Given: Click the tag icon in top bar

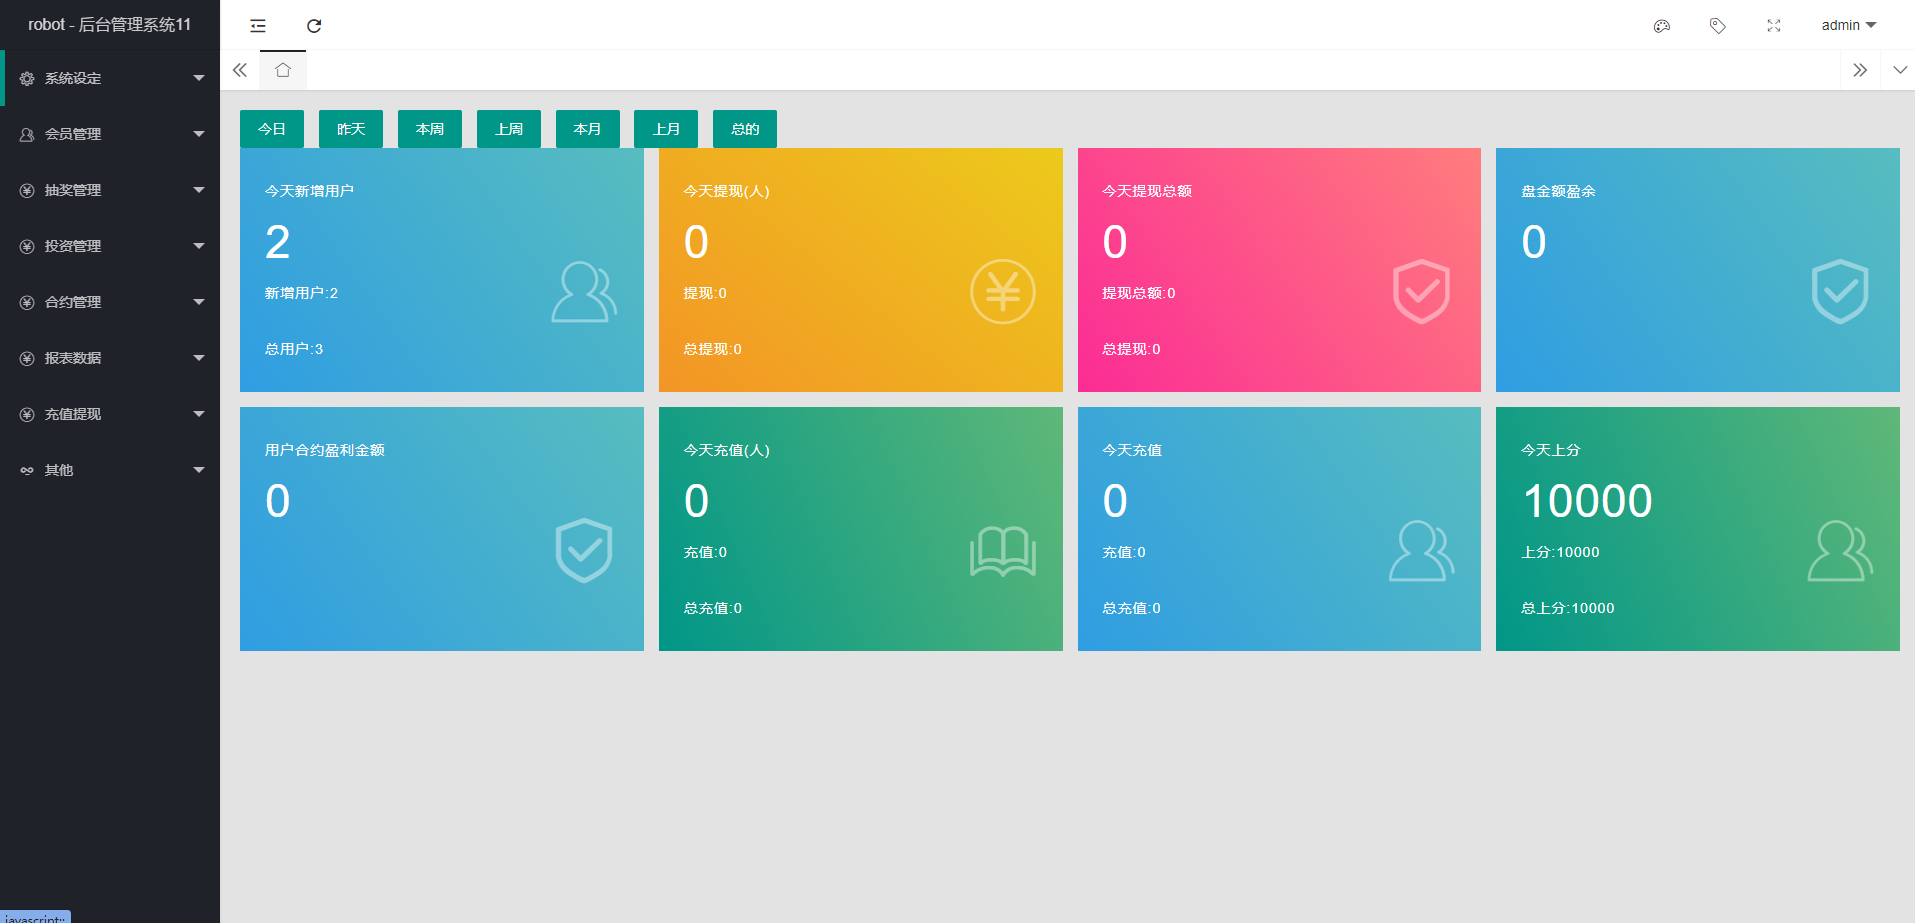Looking at the screenshot, I should 1717,26.
